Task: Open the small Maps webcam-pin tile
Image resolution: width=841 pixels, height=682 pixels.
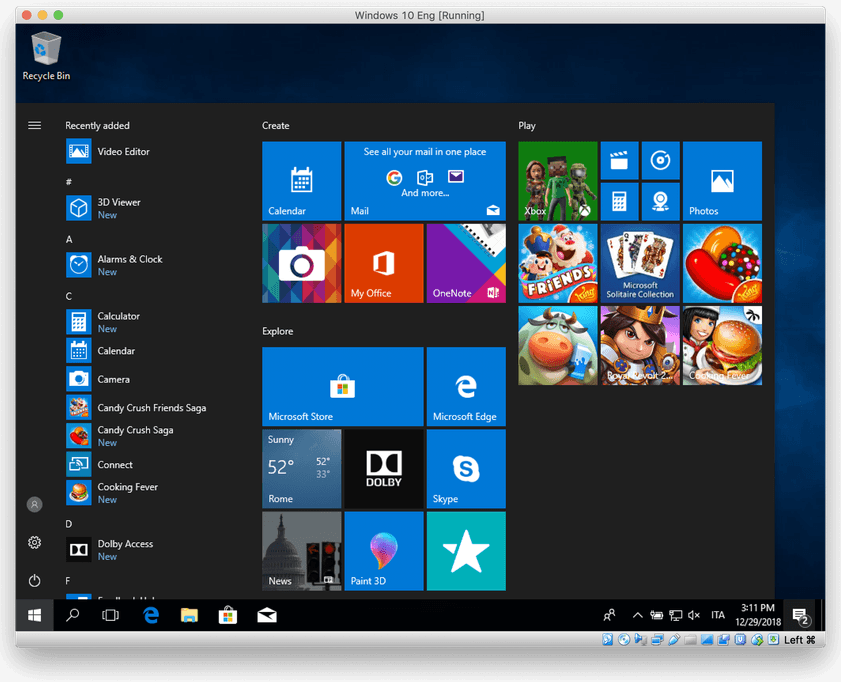Action: tap(661, 202)
